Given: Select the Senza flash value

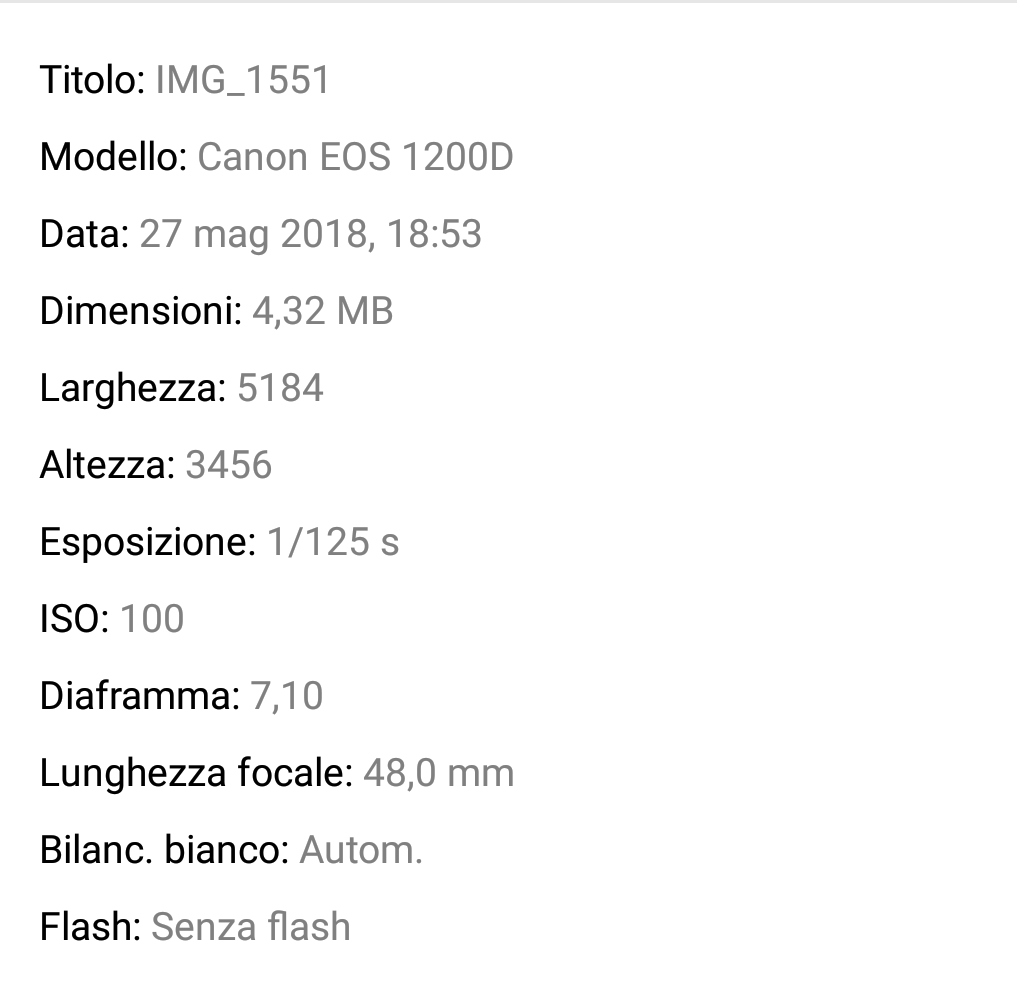Looking at the screenshot, I should (250, 927).
